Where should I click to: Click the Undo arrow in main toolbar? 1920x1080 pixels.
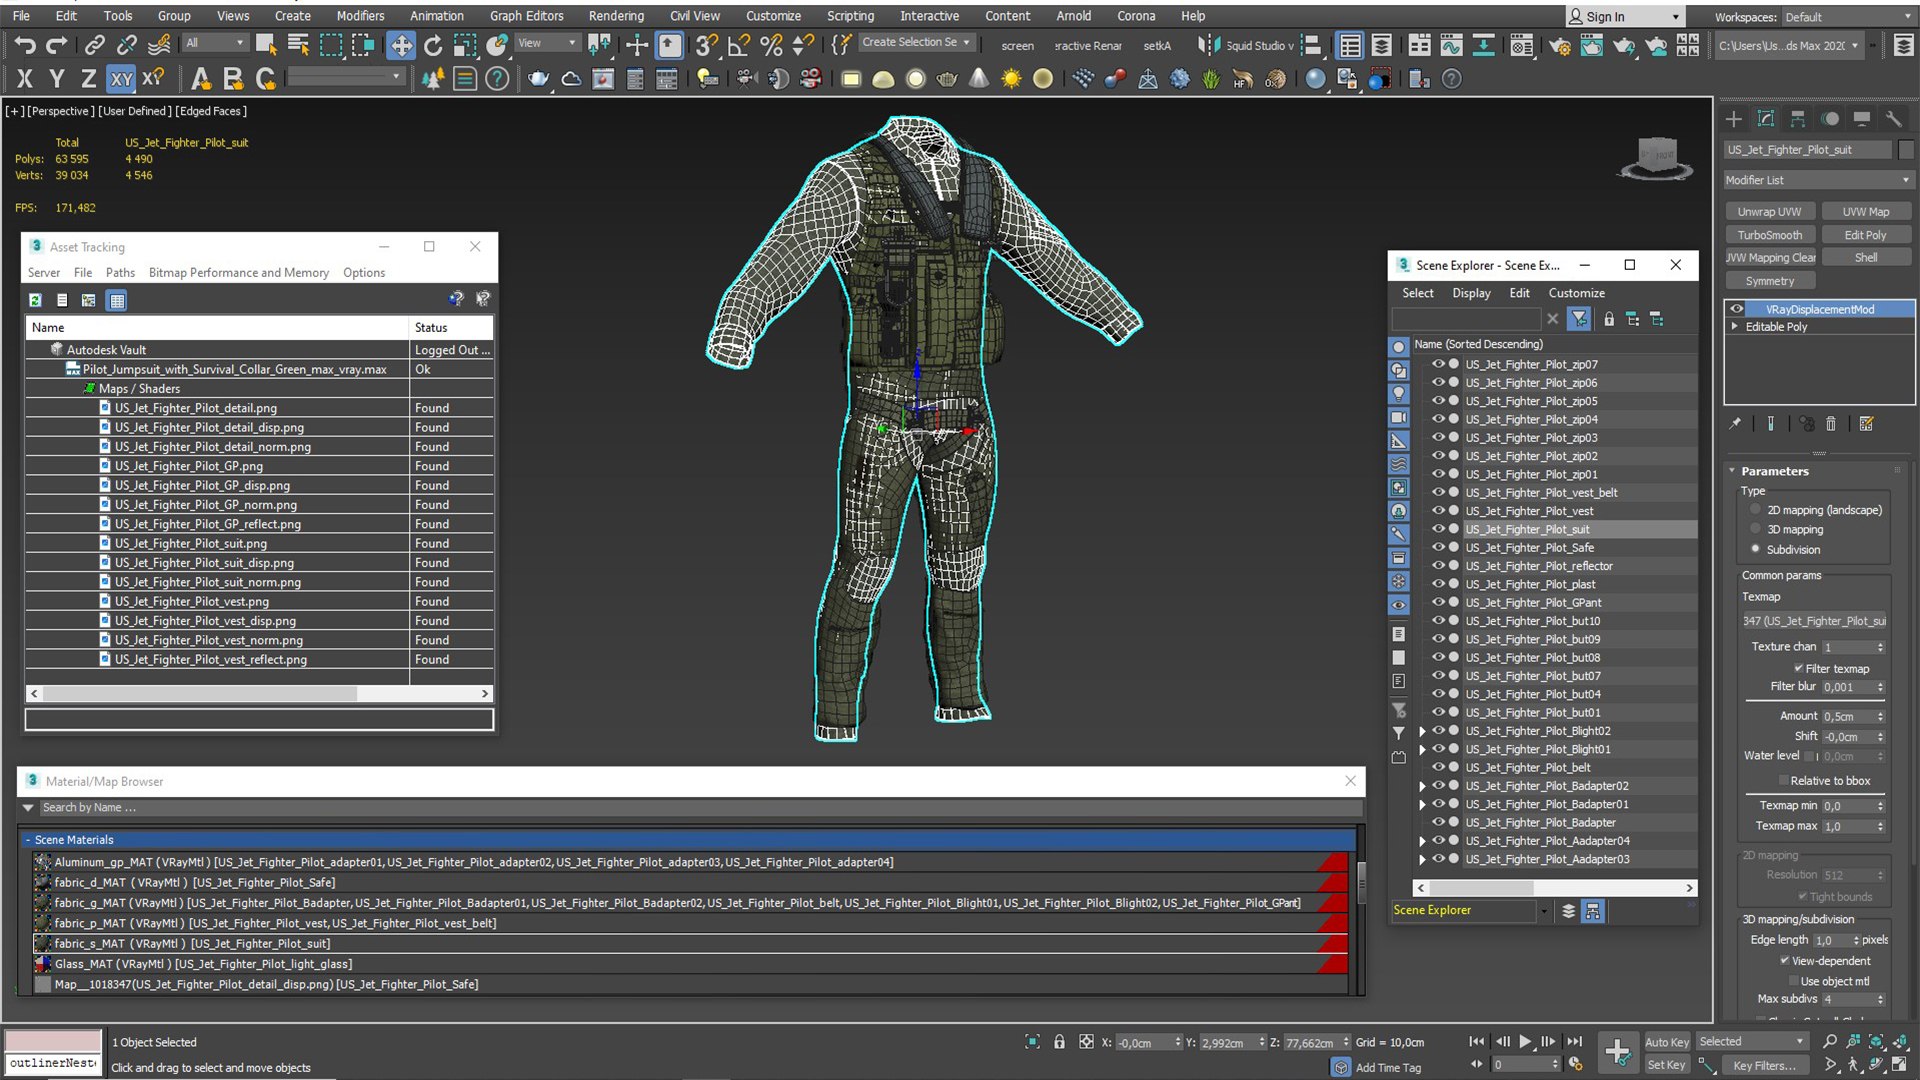[25, 45]
